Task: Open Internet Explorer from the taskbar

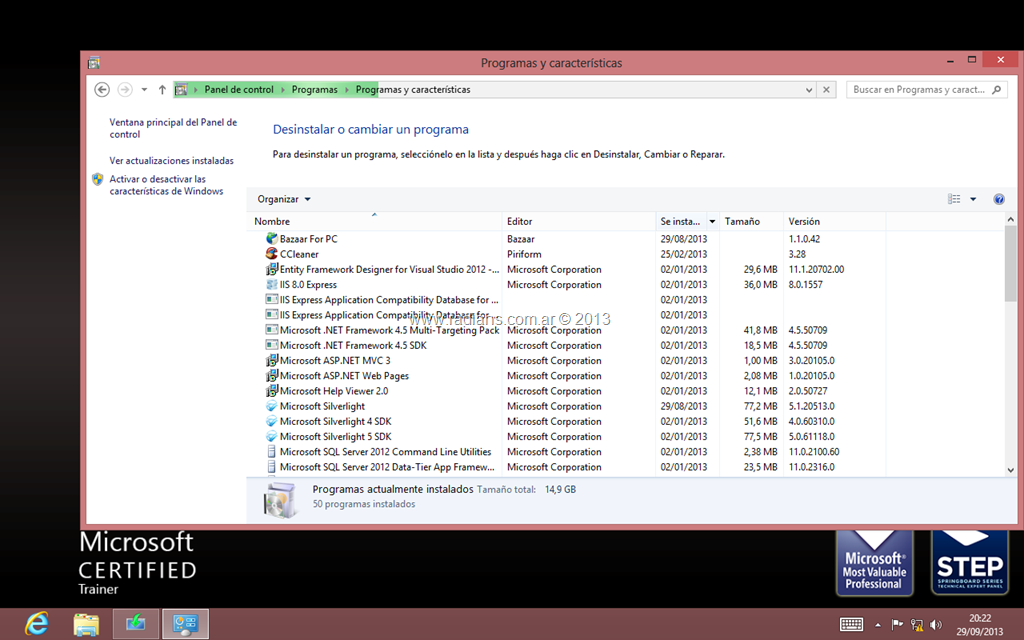Action: tap(37, 623)
